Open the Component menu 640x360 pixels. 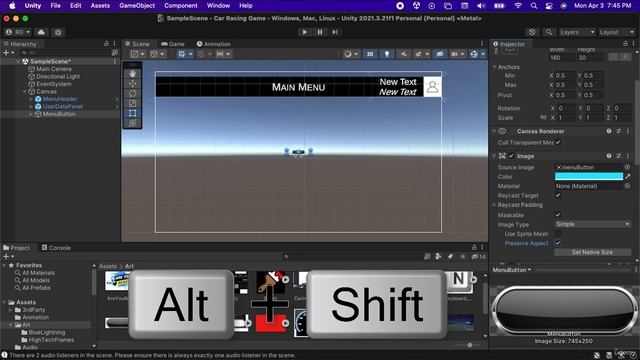tap(181, 6)
